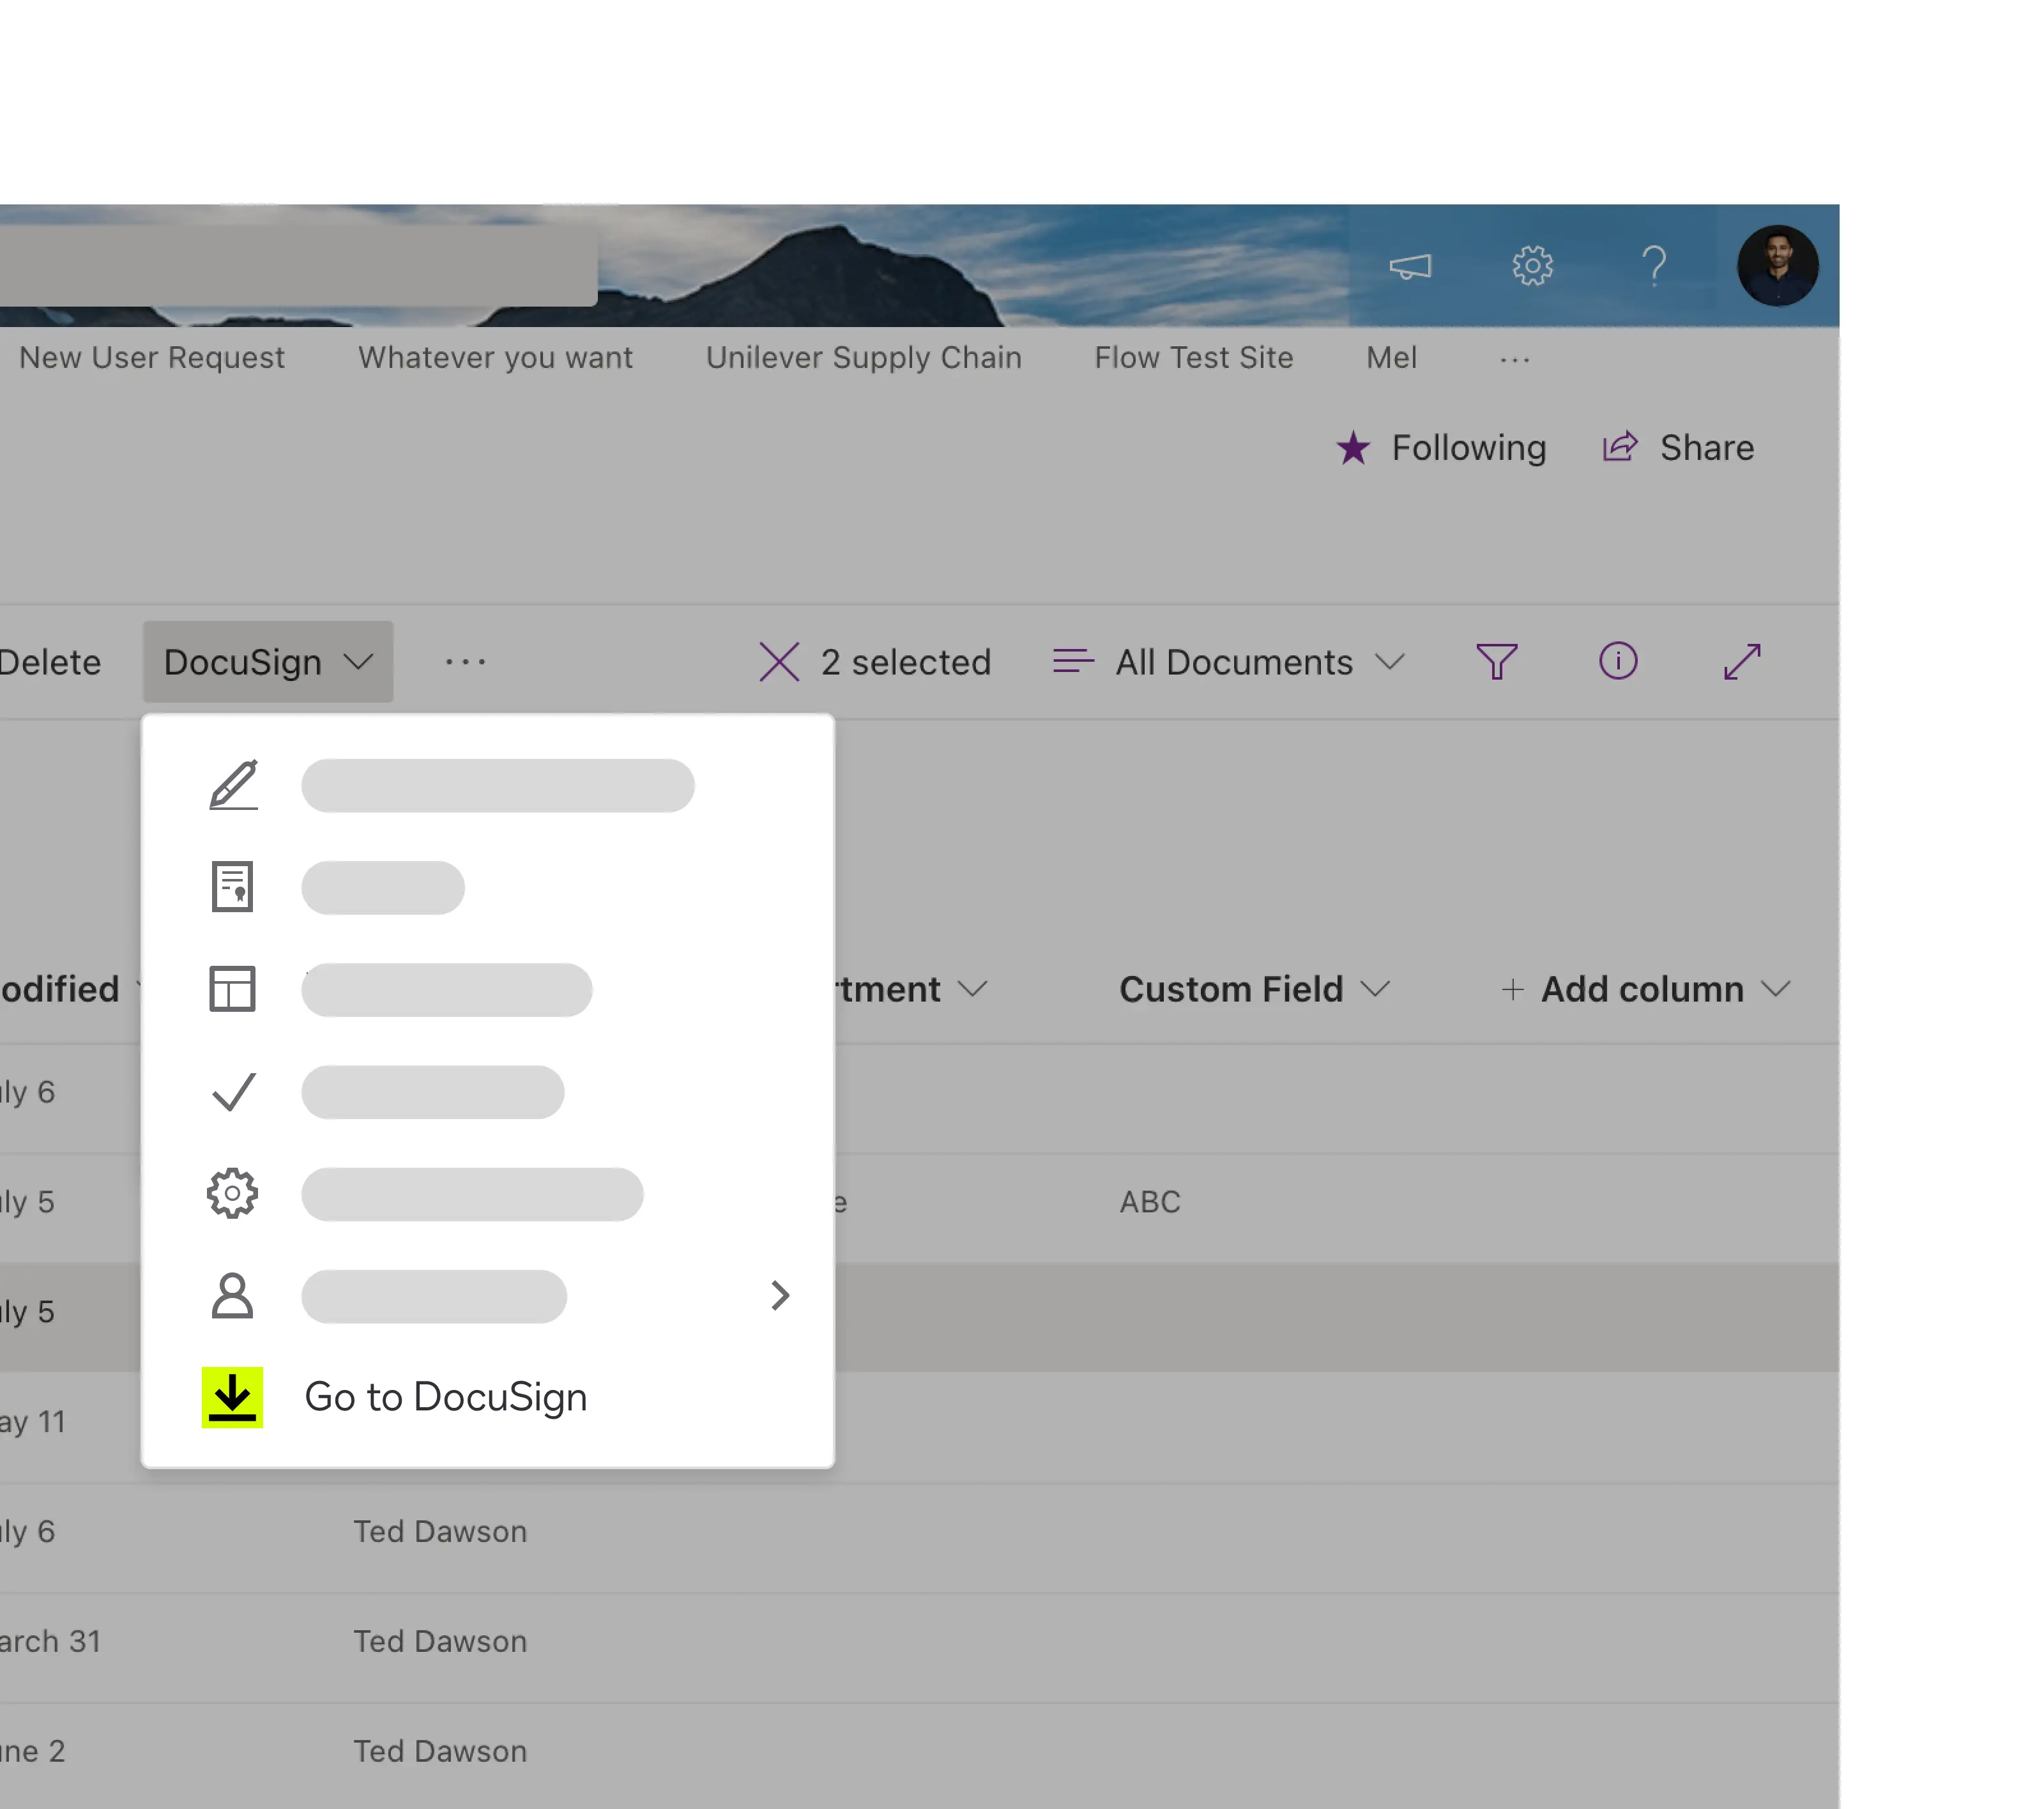Open the filter pane funnel icon
This screenshot has height=1809, width=2044.
1496,661
